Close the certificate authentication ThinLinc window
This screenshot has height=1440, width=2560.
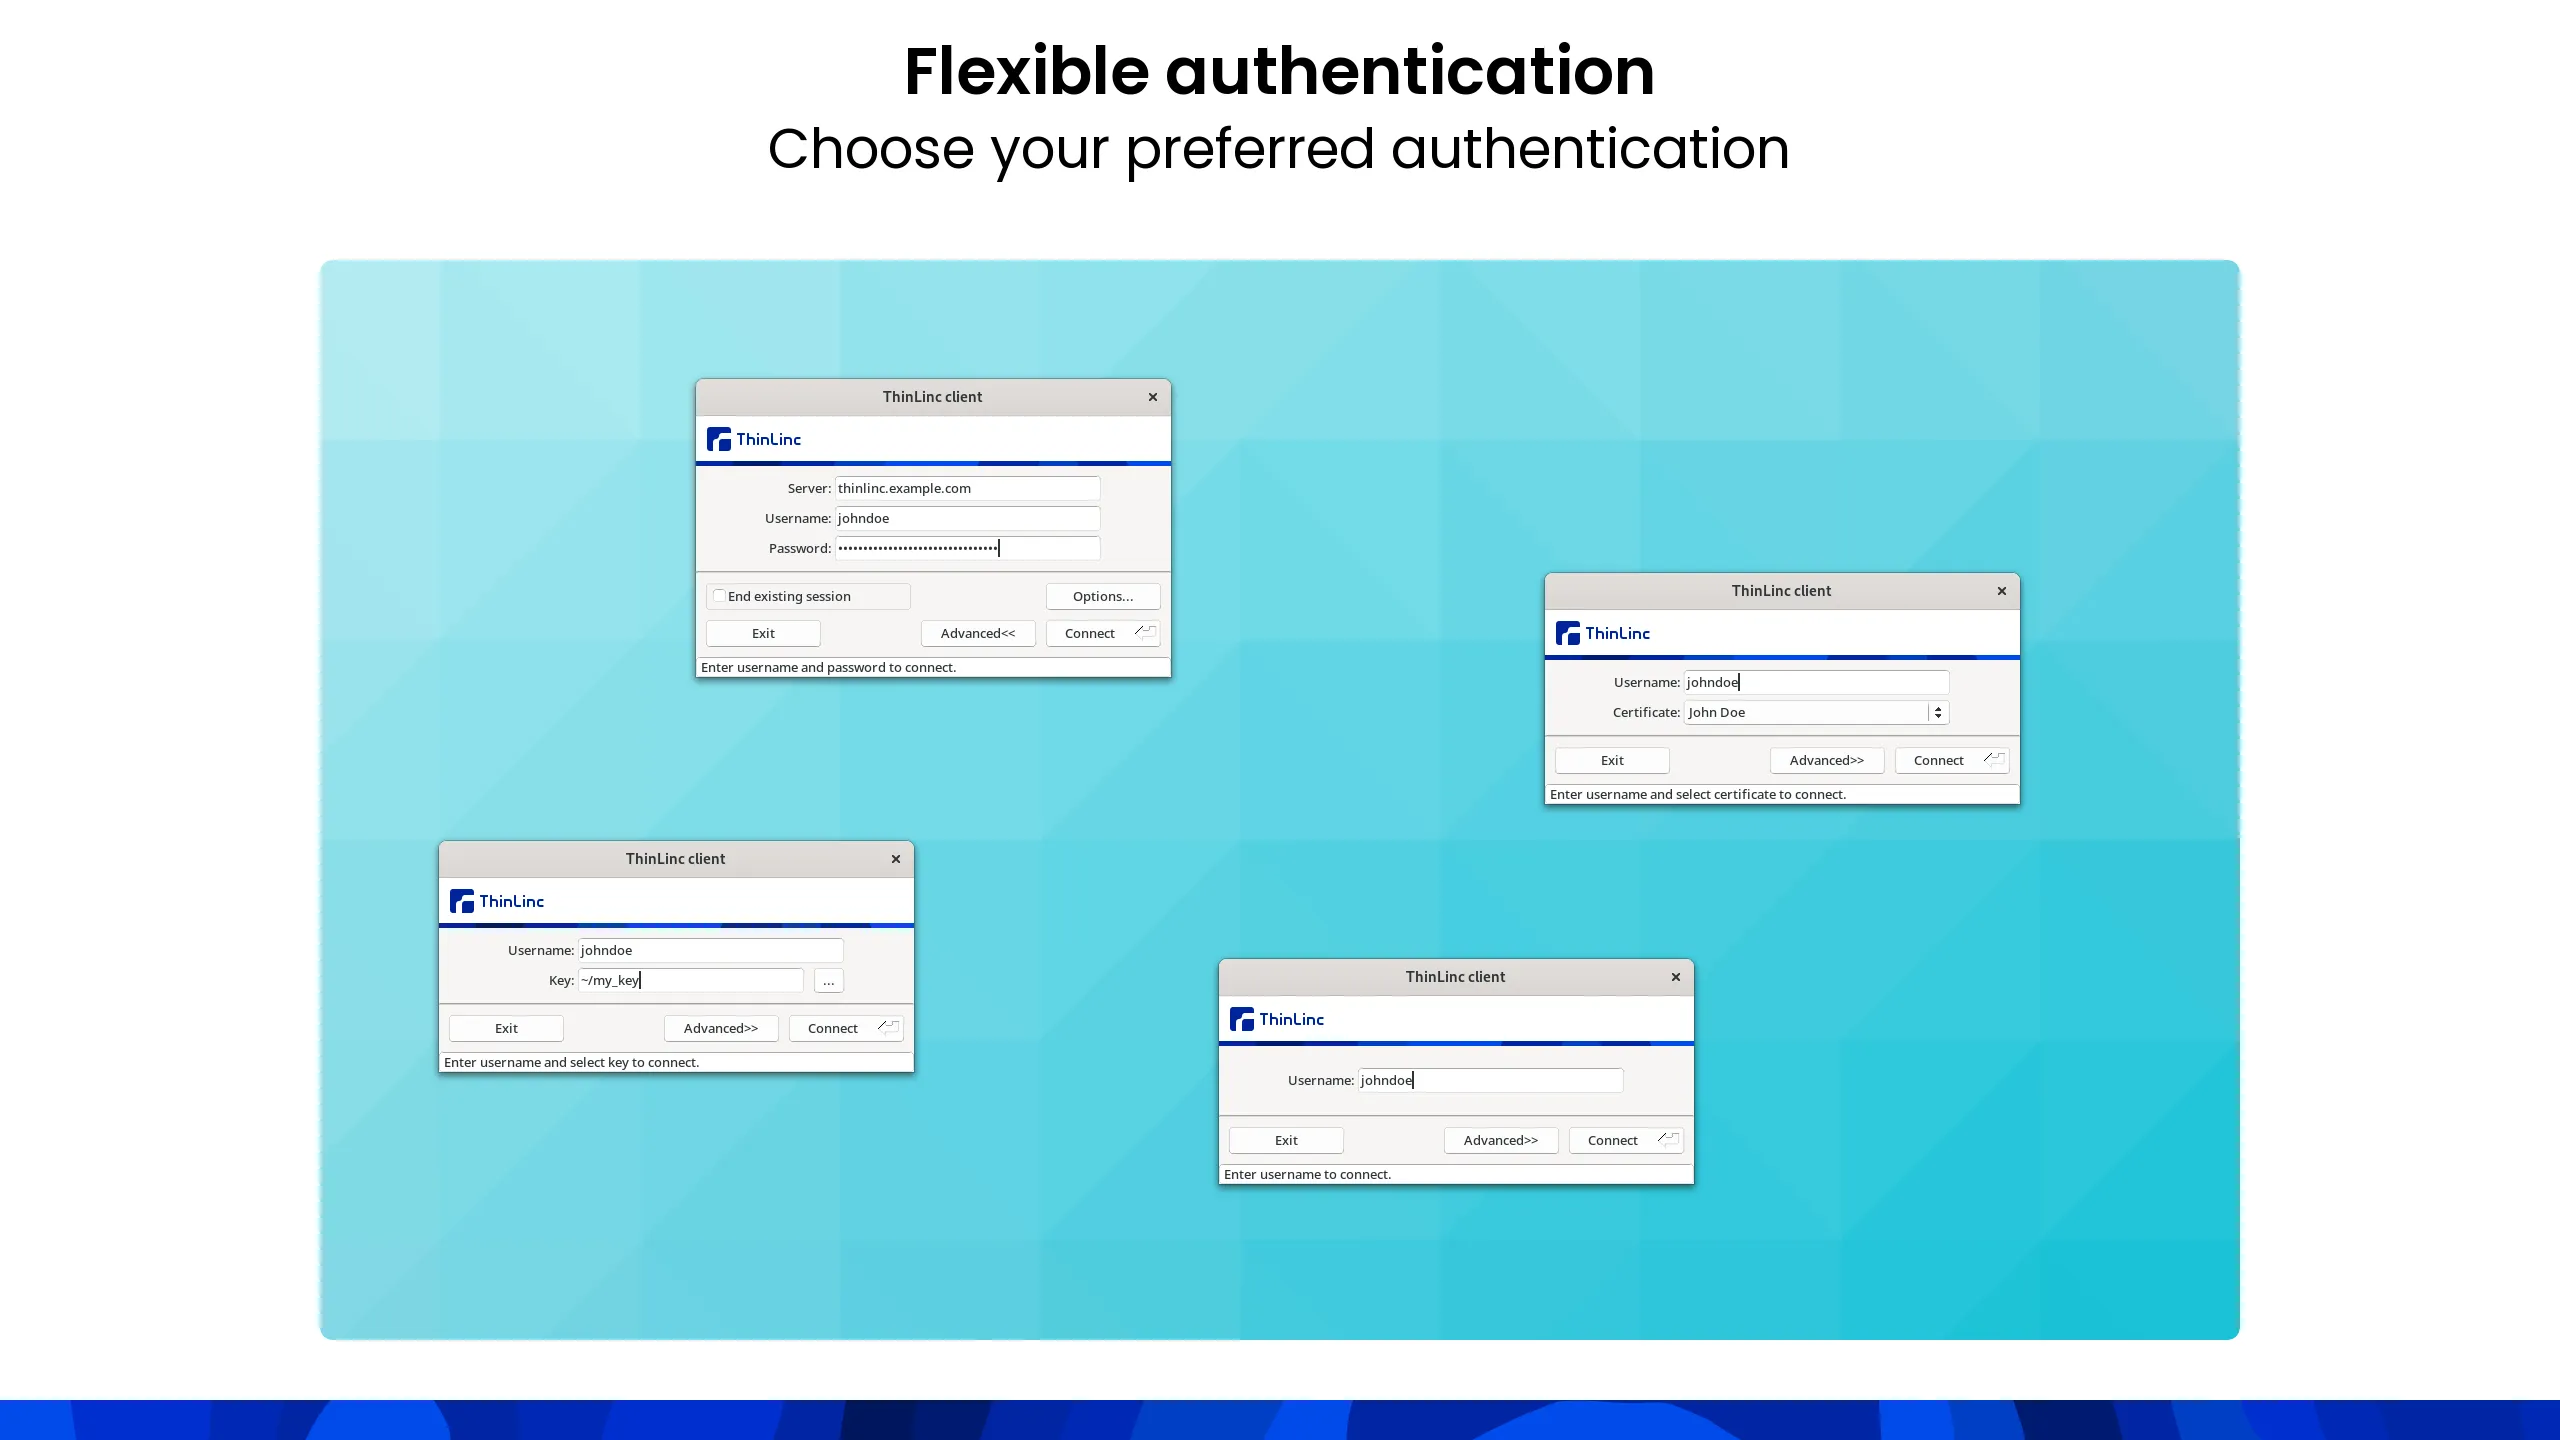coord(2002,591)
